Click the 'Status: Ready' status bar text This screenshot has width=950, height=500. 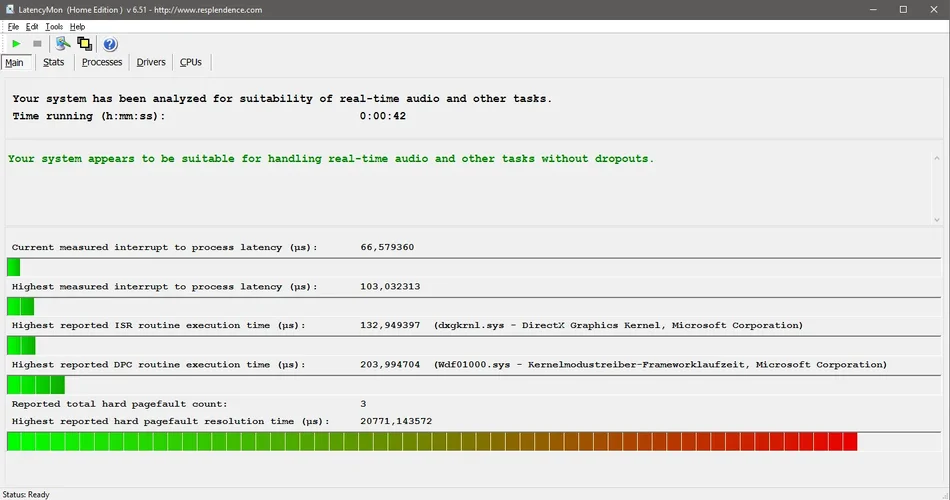26,495
